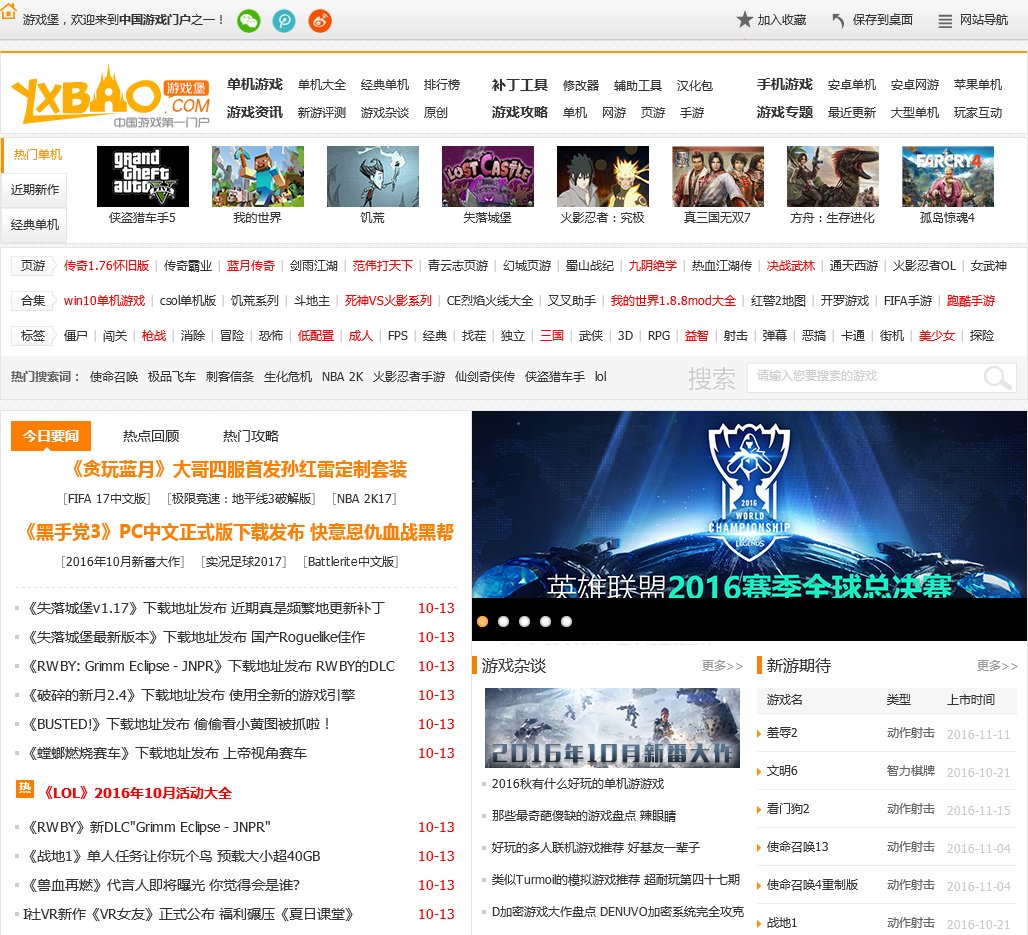Image resolution: width=1028 pixels, height=935 pixels.
Task: Click the 僵尸 tag link
Action: [x=75, y=336]
